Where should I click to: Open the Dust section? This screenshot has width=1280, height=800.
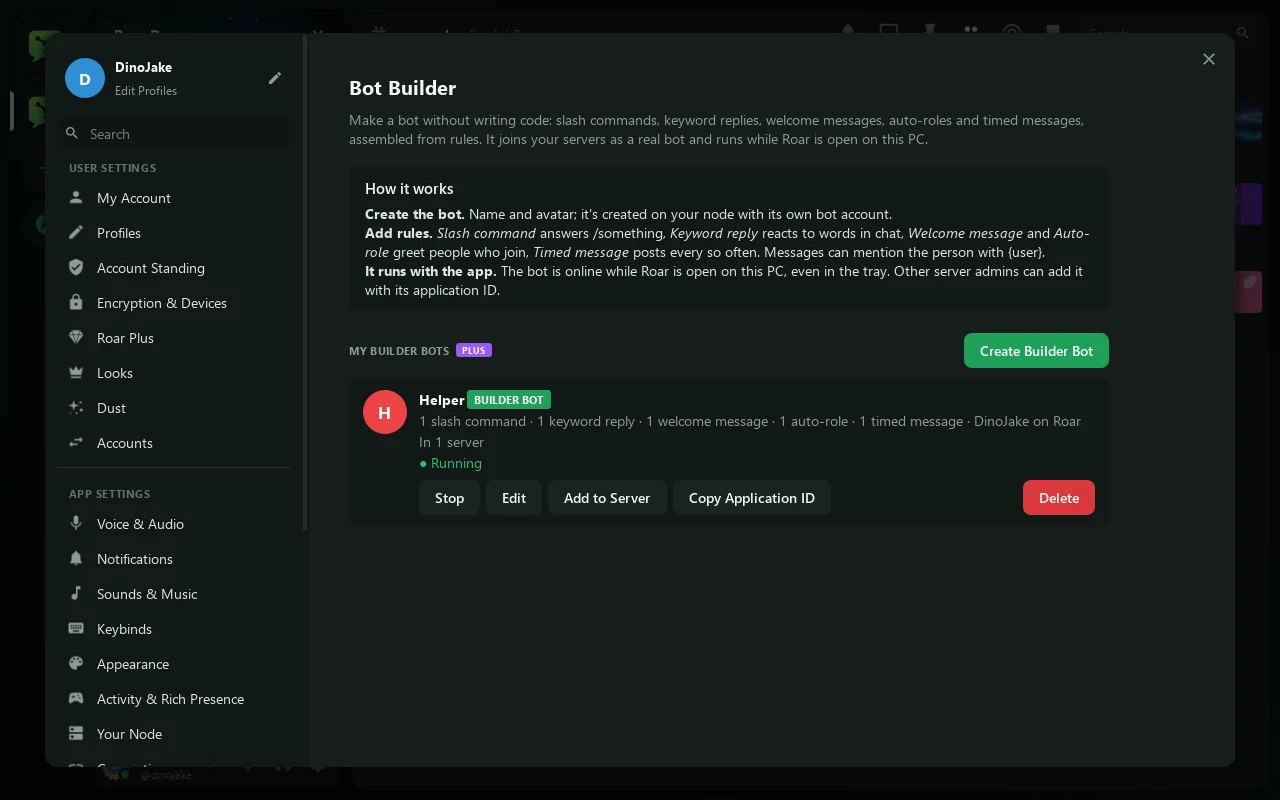coord(174,408)
